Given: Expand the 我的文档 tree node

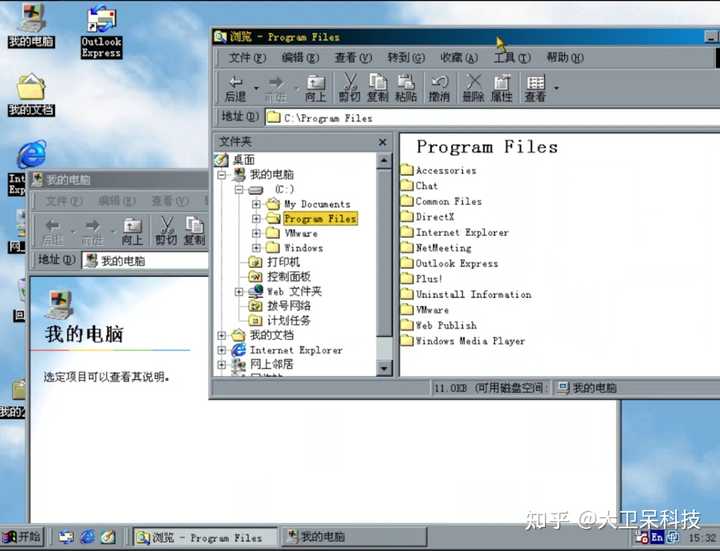Looking at the screenshot, I should 222,336.
